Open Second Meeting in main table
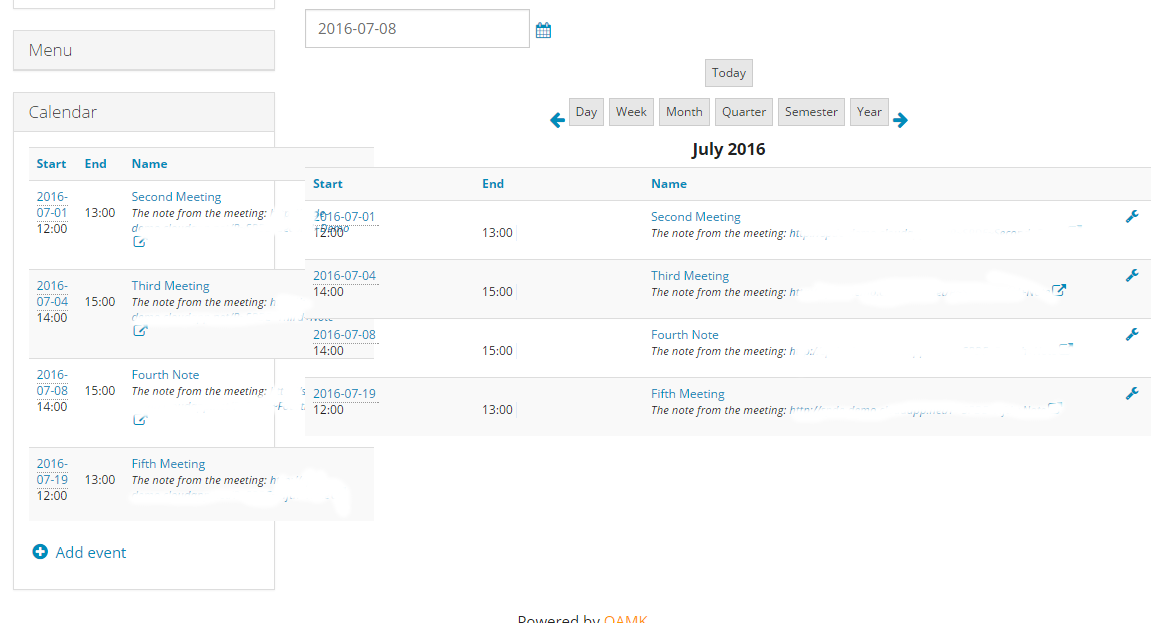Image resolution: width=1151 pixels, height=623 pixels. 695,216
